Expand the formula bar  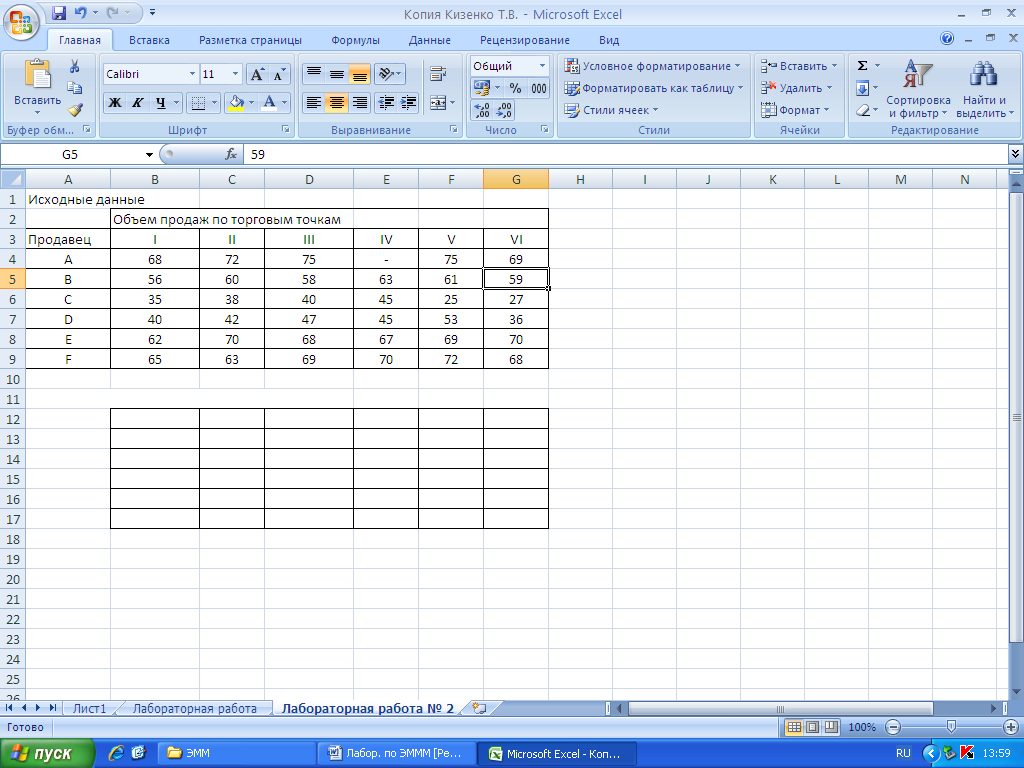tap(1015, 154)
